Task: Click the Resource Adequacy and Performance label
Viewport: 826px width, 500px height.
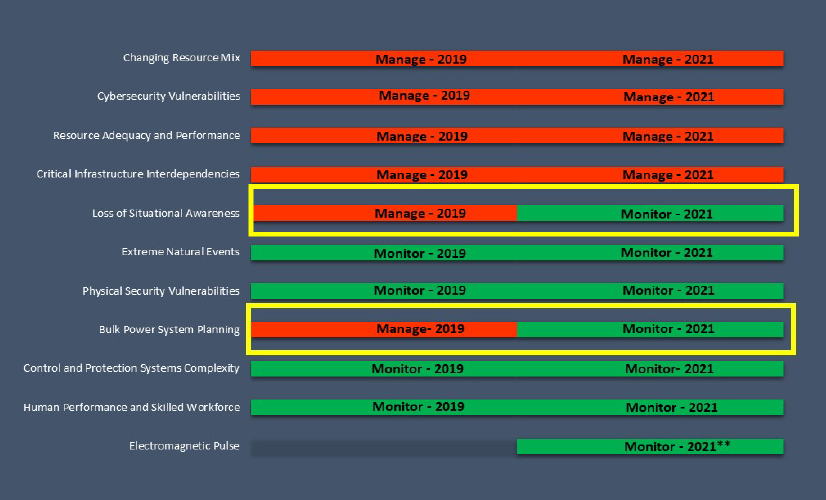Action: tap(146, 135)
